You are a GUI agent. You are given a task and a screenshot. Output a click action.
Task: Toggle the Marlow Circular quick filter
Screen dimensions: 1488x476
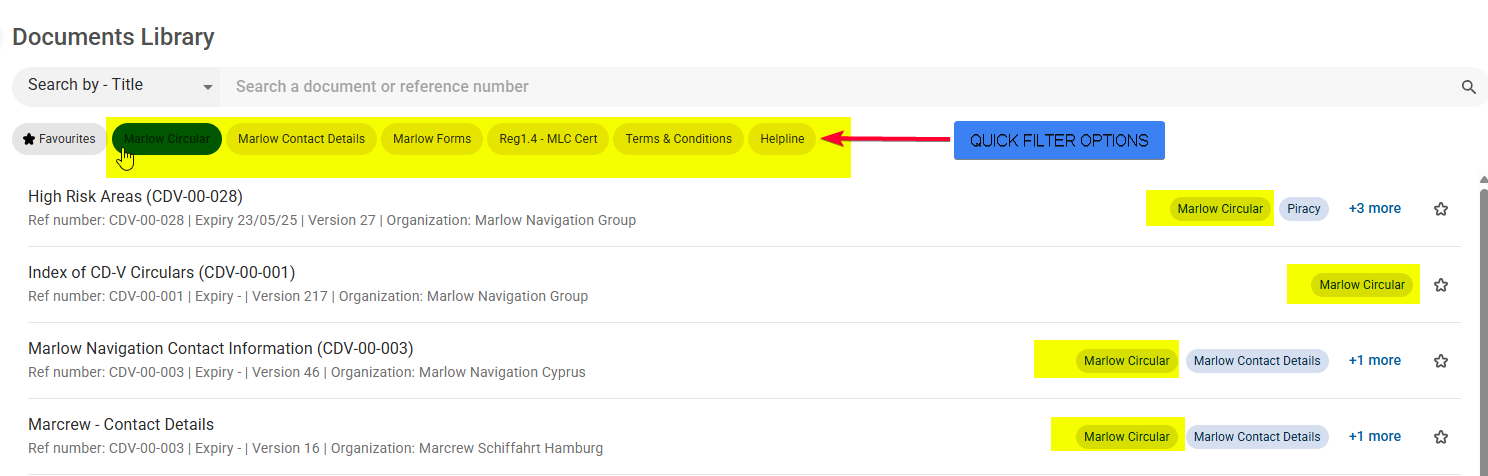coord(167,139)
